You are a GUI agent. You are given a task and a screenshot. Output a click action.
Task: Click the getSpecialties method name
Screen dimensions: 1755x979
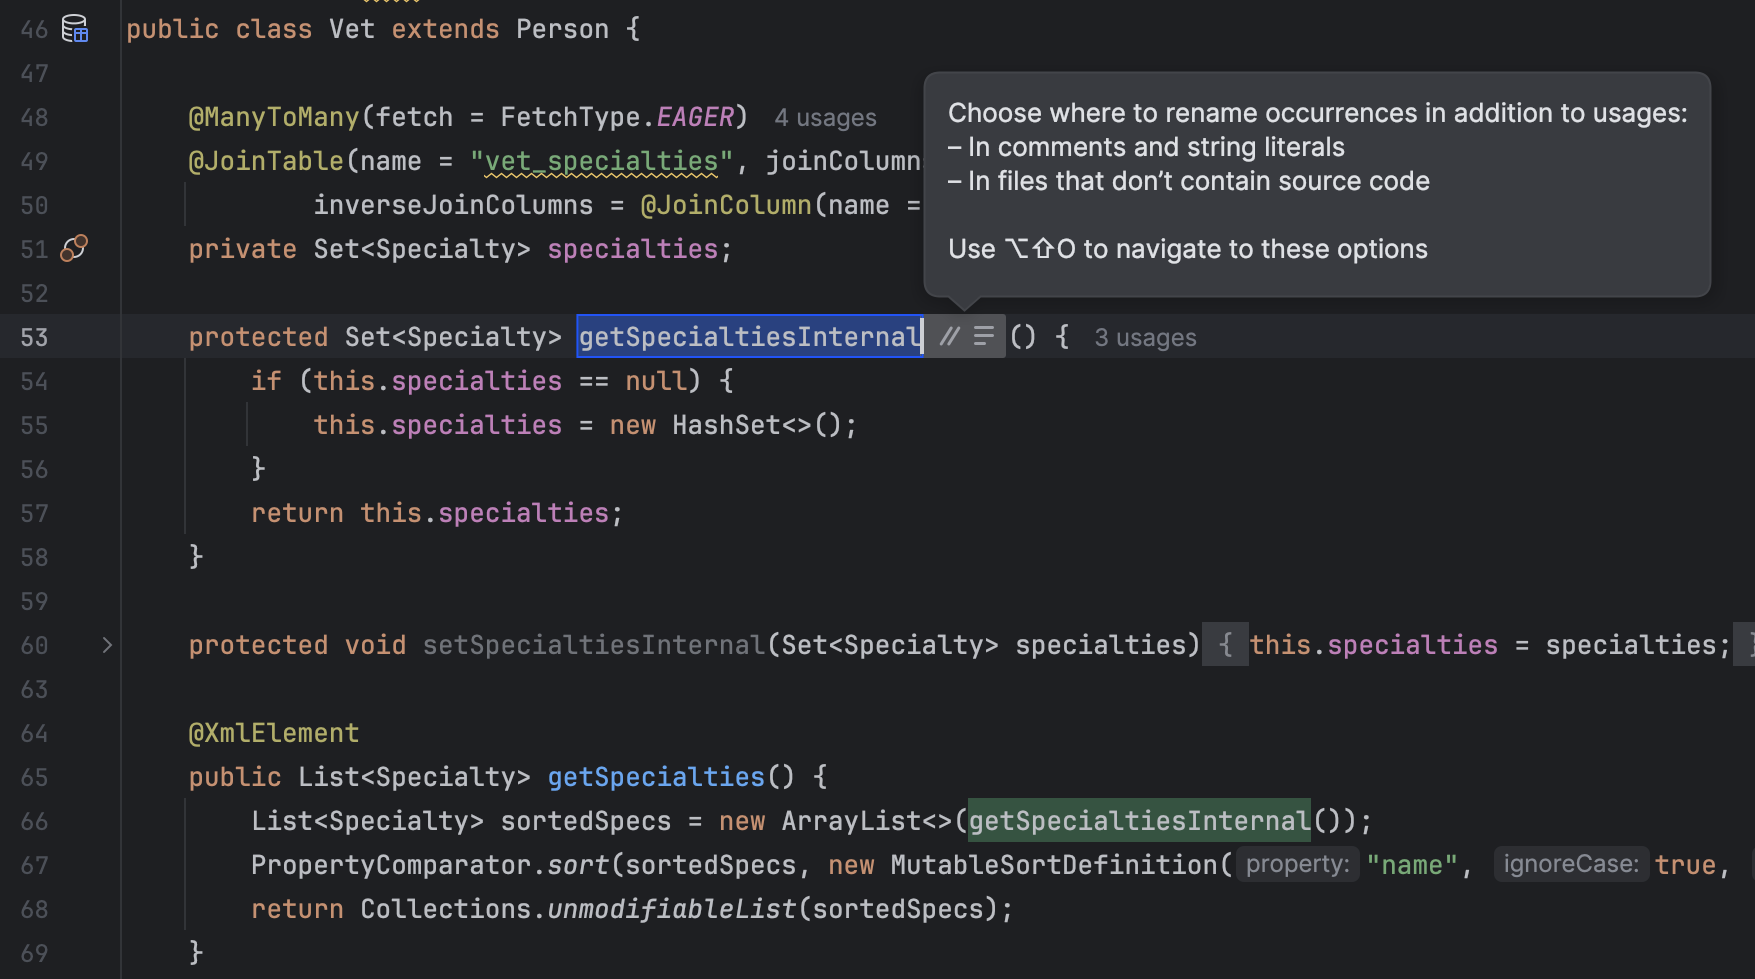(x=656, y=777)
